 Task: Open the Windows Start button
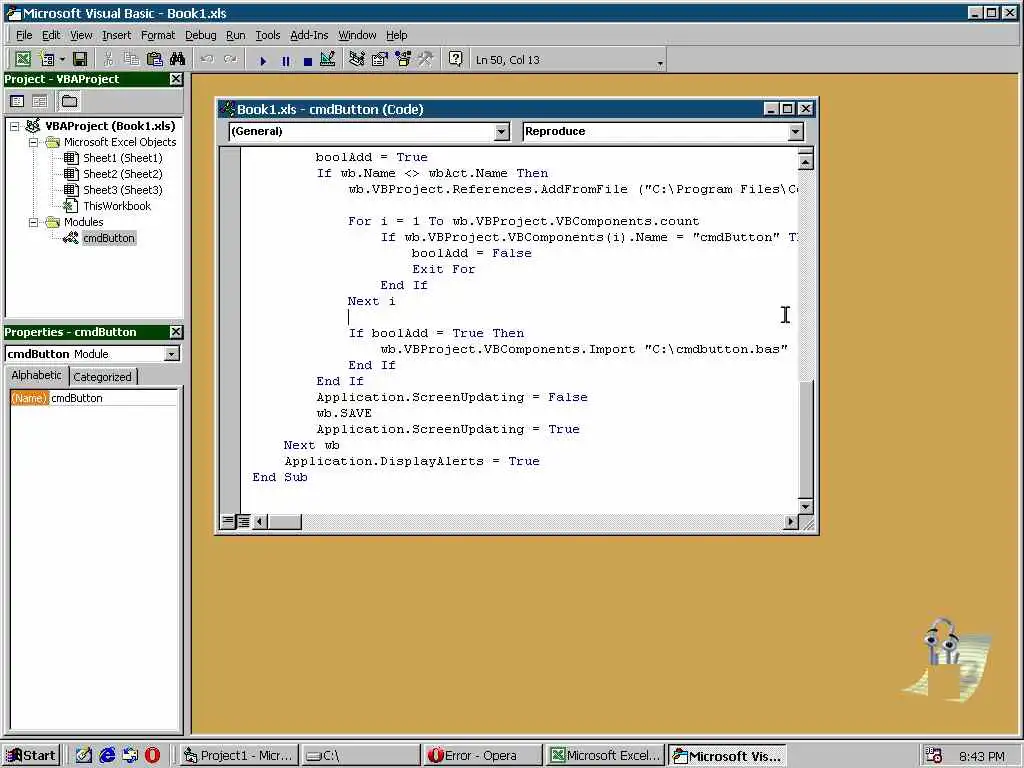[32, 756]
